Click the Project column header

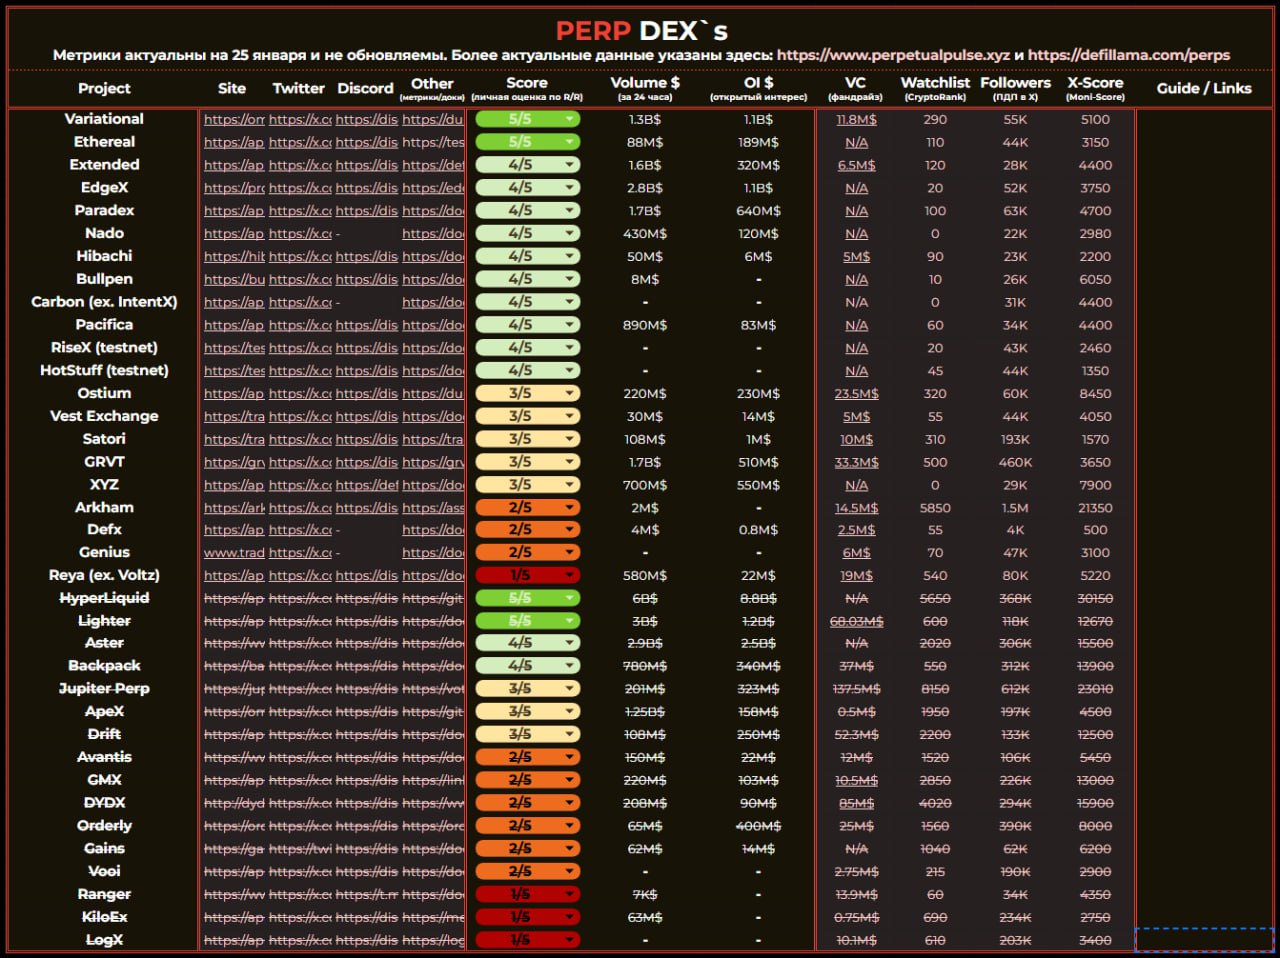(x=104, y=88)
